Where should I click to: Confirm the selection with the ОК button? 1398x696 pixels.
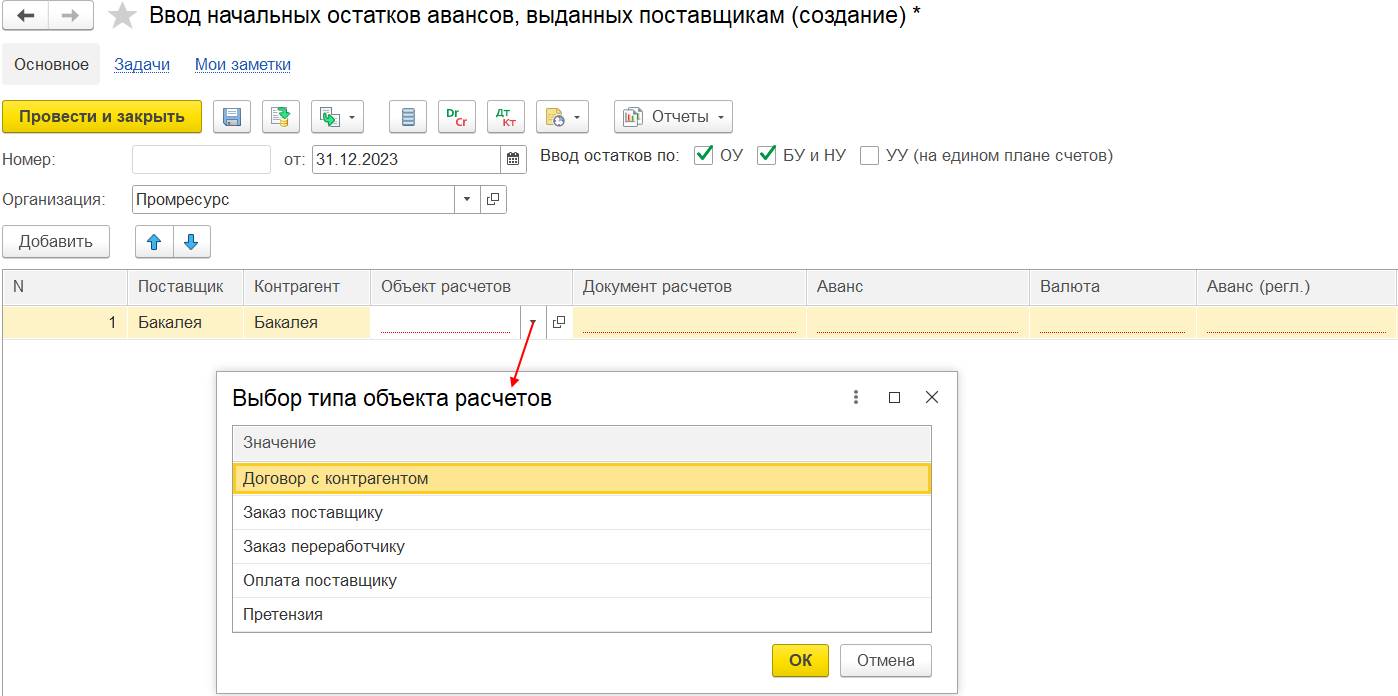[800, 660]
